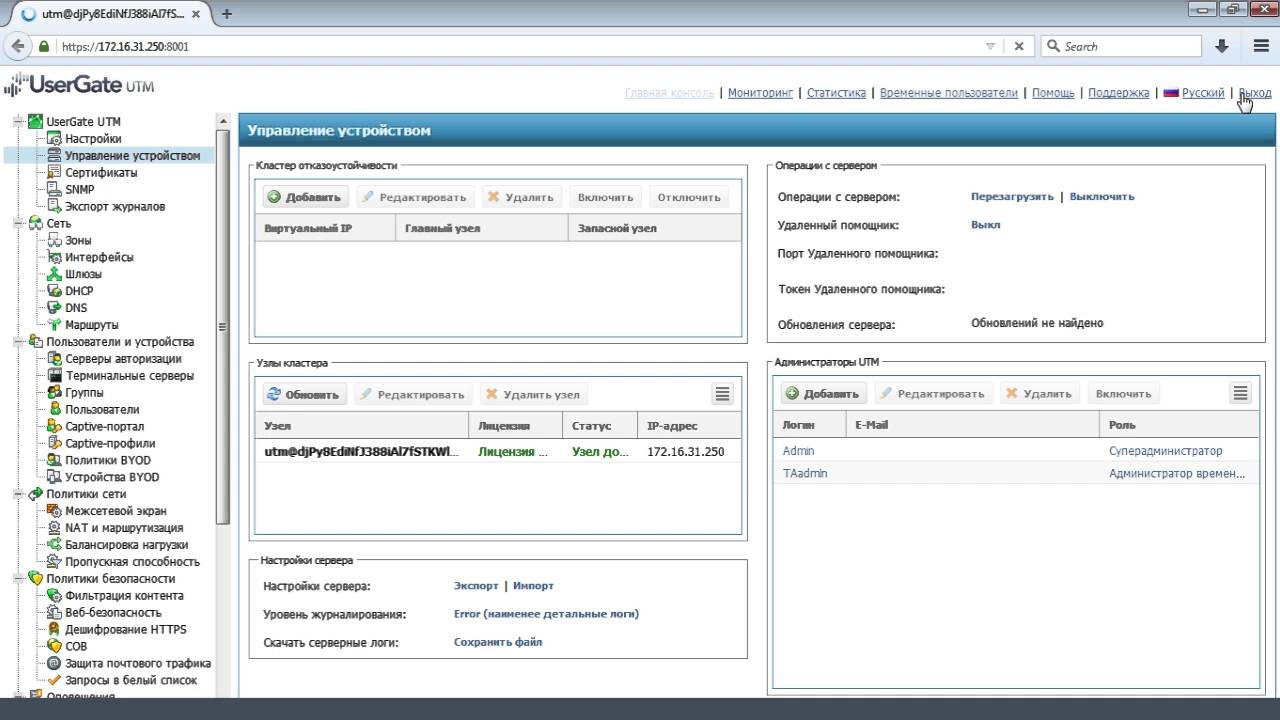Open URL history dropdown arrow in address bar

pyautogui.click(x=990, y=46)
